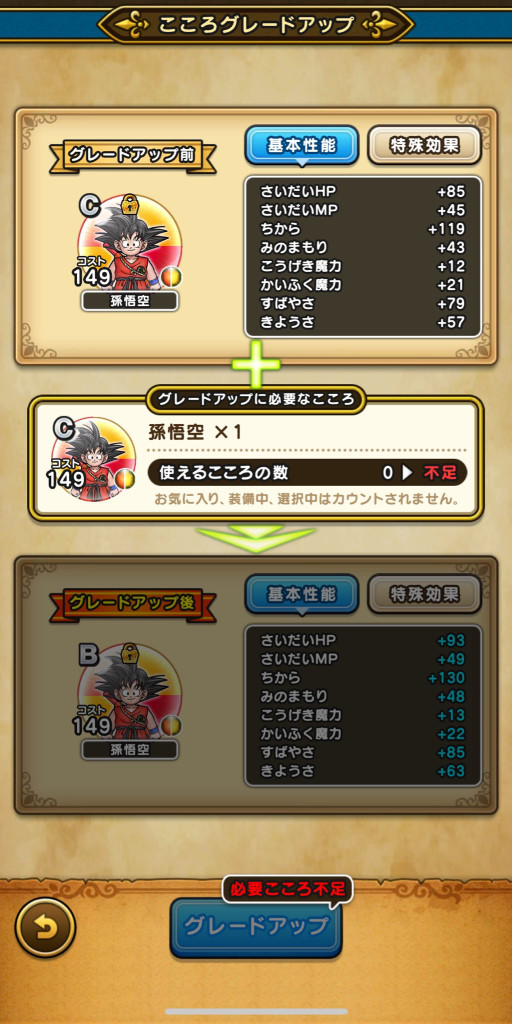Screen dimensions: 512x1024
Task: Tap the color orb beside after-upgrade cost 149
Action: pyautogui.click(x=171, y=726)
